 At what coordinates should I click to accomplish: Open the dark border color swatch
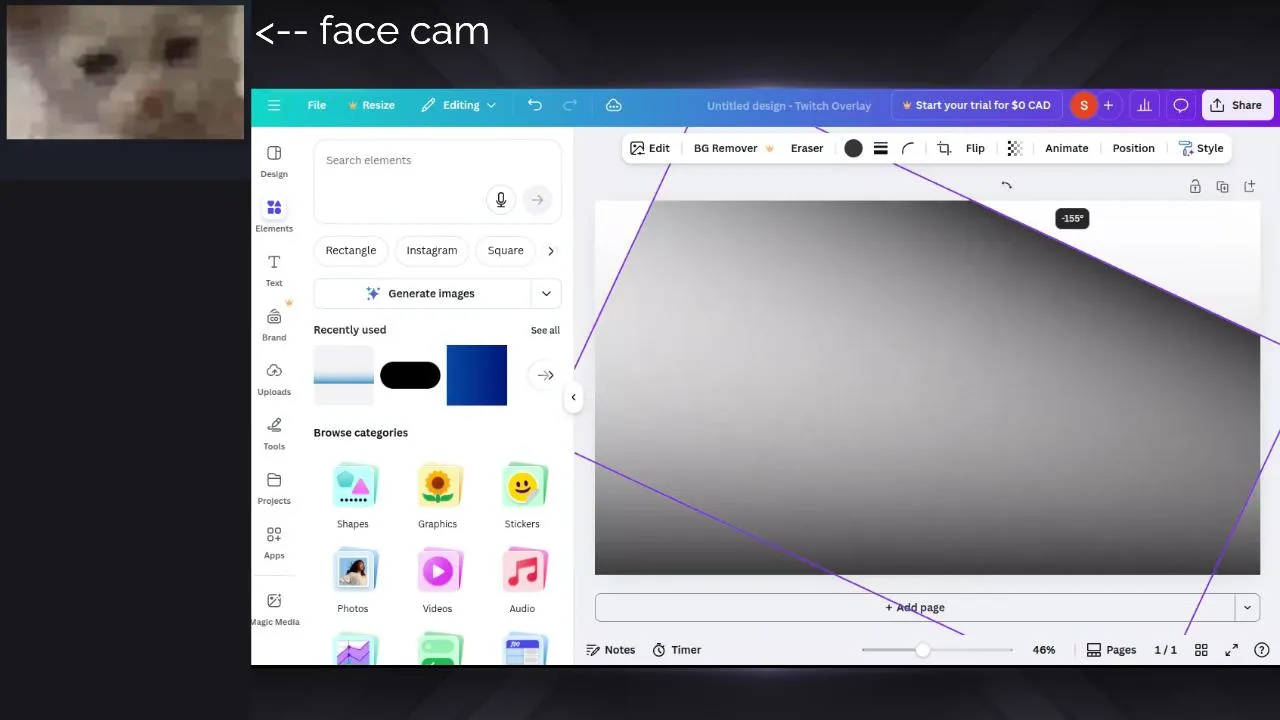(x=853, y=148)
